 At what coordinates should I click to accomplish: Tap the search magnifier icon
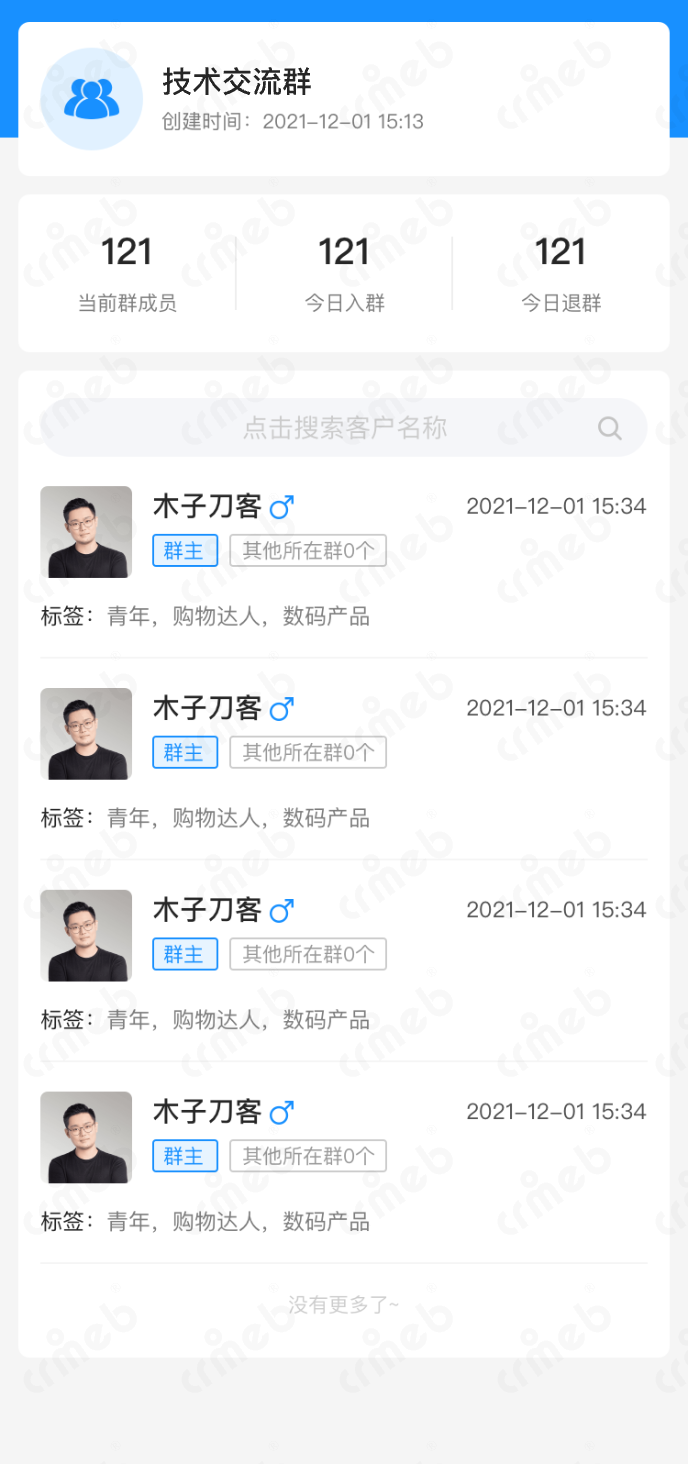point(610,428)
